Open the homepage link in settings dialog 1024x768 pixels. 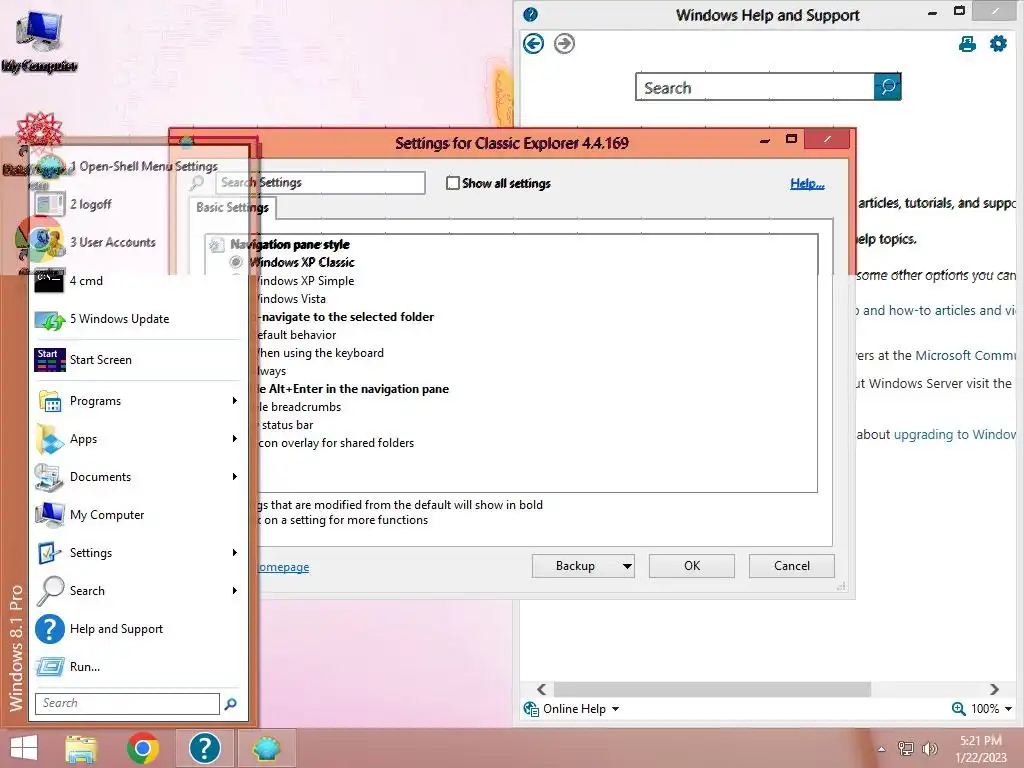283,567
